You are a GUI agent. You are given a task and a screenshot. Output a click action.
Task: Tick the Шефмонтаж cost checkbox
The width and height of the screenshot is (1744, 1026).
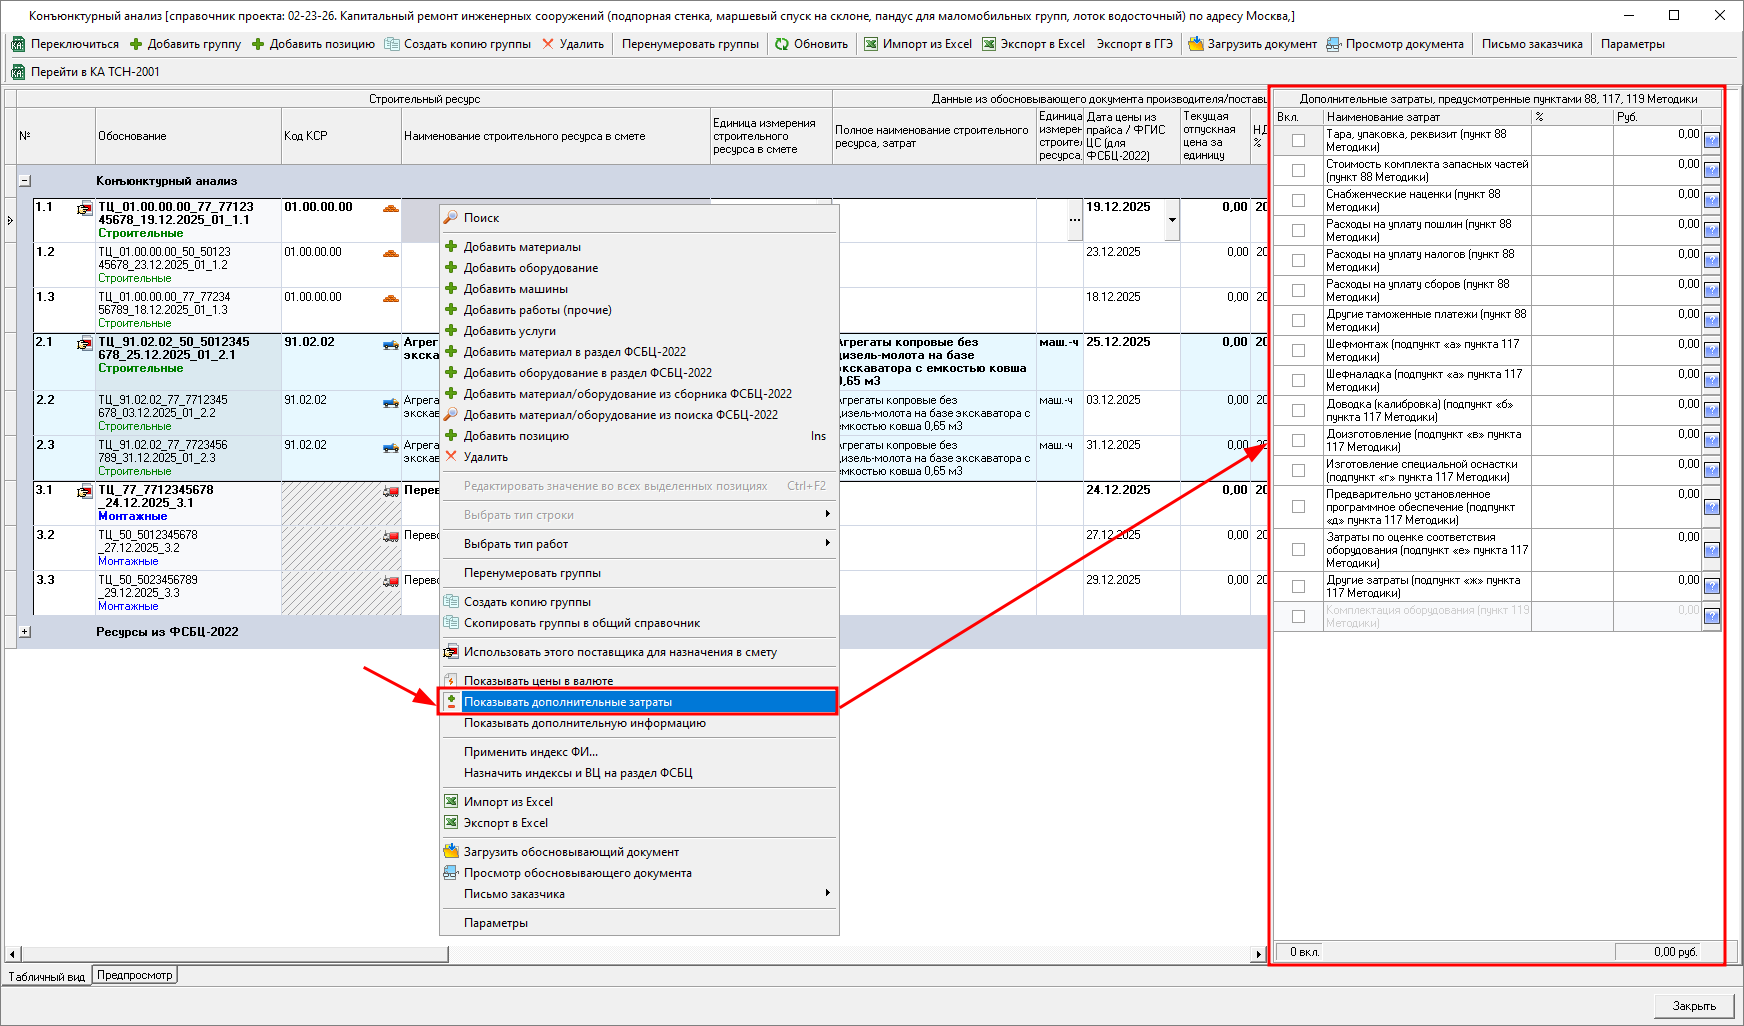pos(1298,351)
